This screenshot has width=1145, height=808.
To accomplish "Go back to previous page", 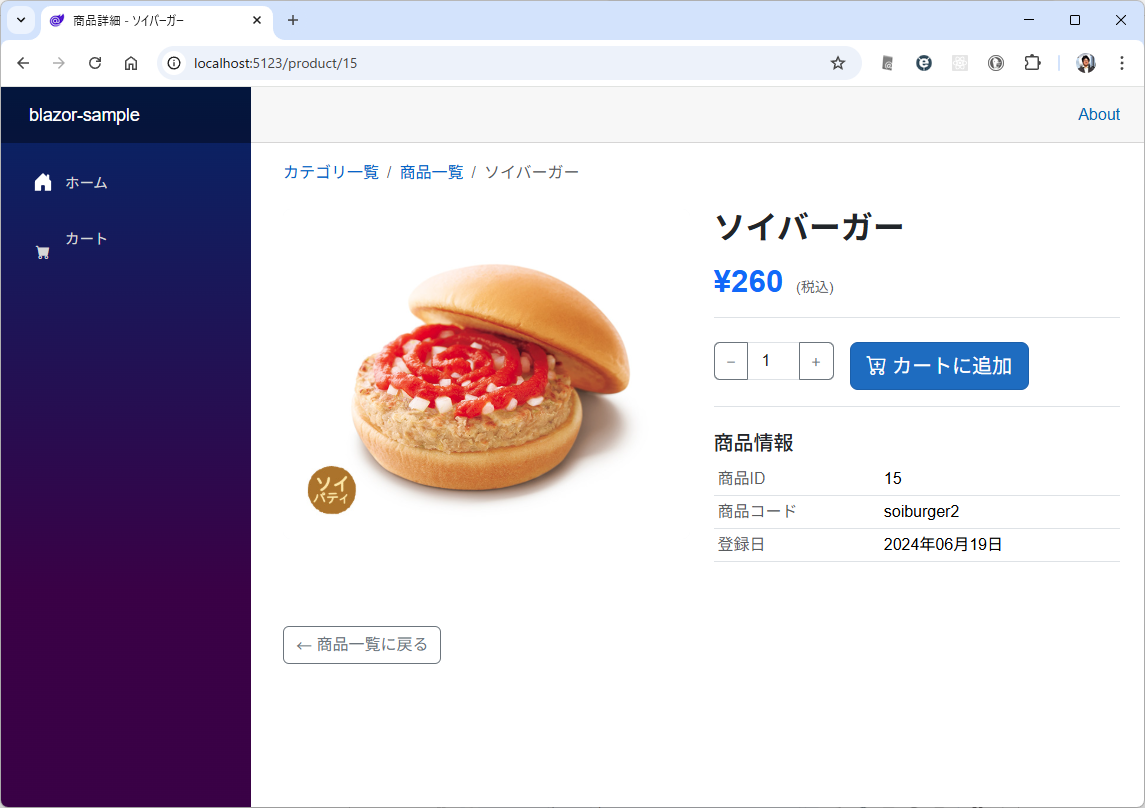I will click(x=23, y=64).
